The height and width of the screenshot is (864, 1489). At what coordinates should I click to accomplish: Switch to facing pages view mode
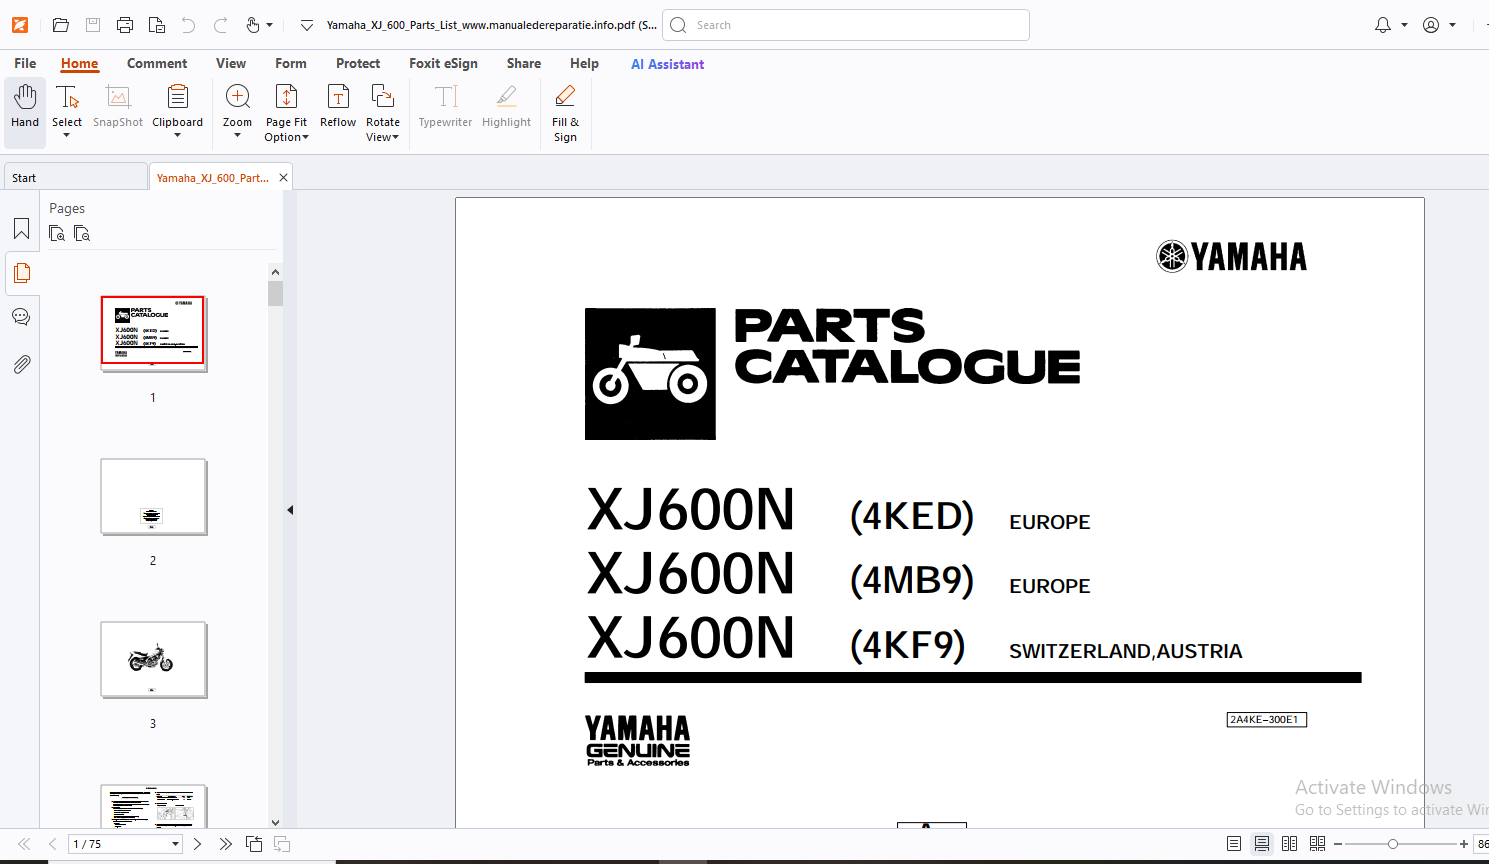click(x=1290, y=844)
